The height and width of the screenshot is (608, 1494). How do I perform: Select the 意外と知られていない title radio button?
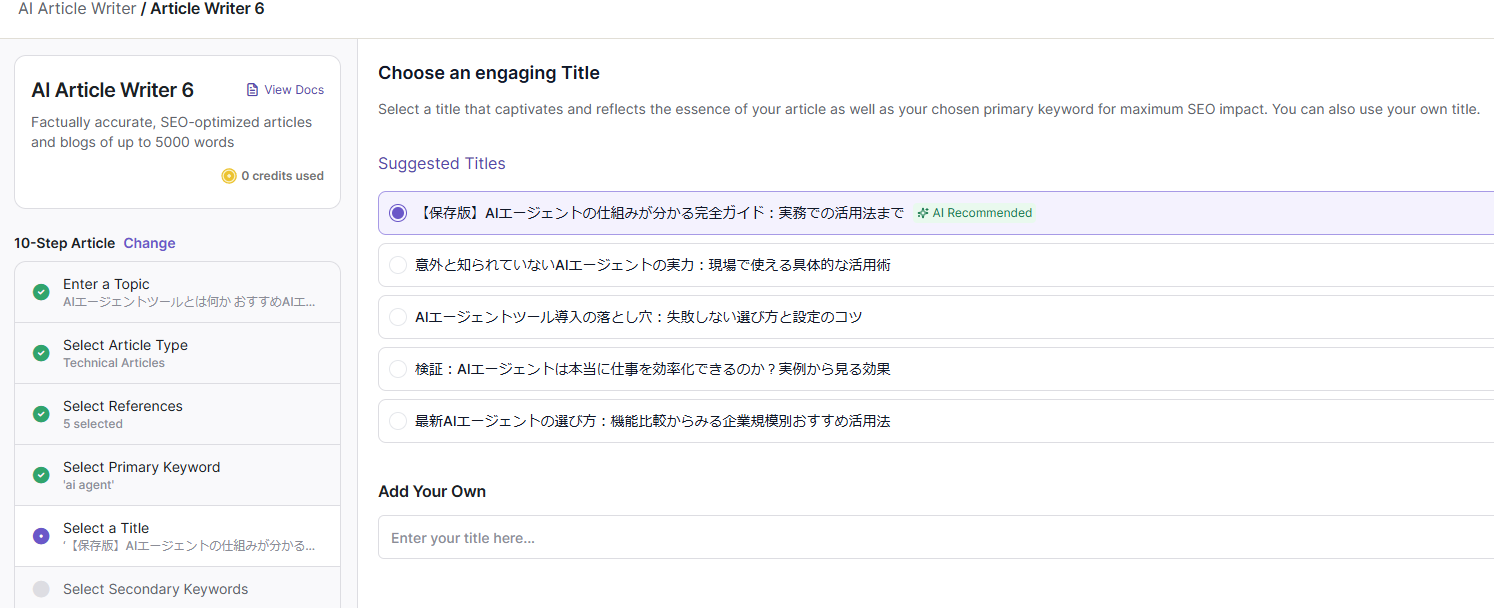tap(398, 265)
